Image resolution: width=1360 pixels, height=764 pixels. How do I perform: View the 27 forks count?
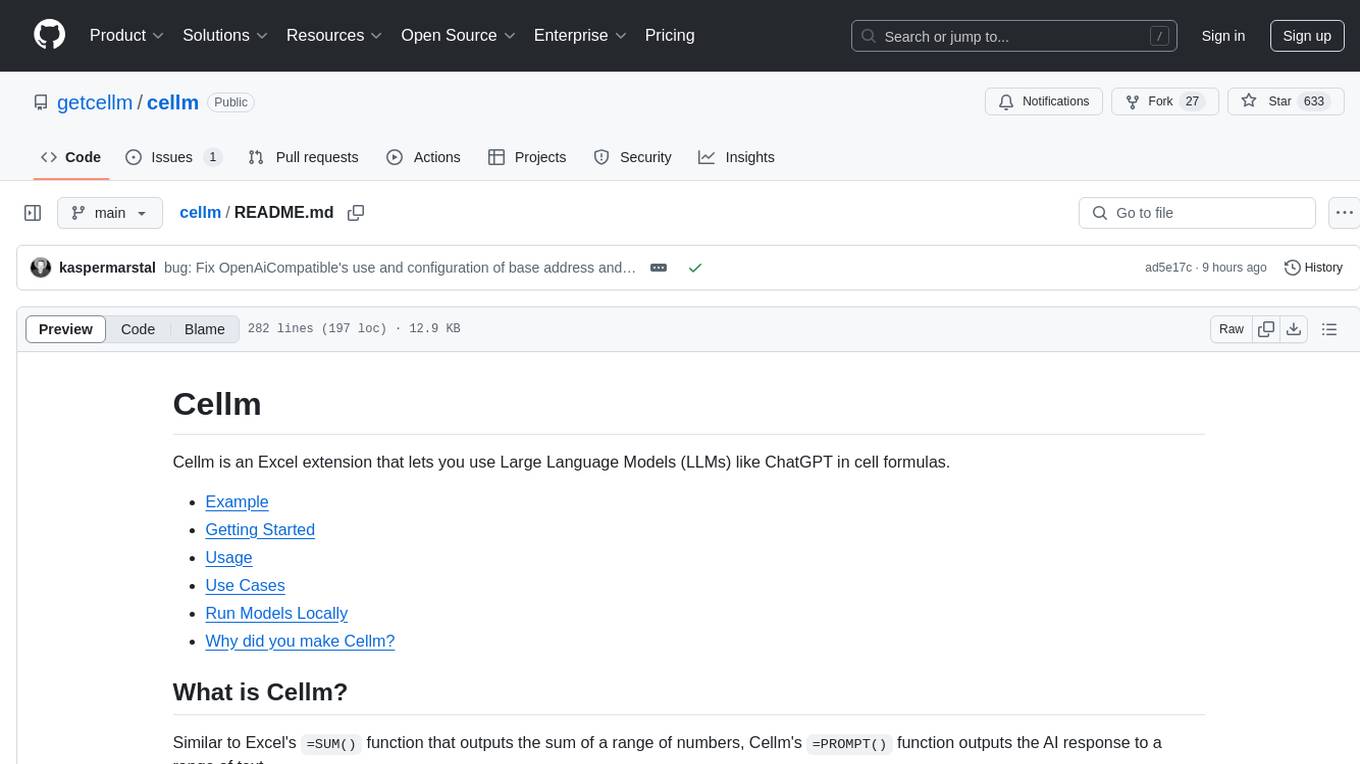click(x=1191, y=102)
